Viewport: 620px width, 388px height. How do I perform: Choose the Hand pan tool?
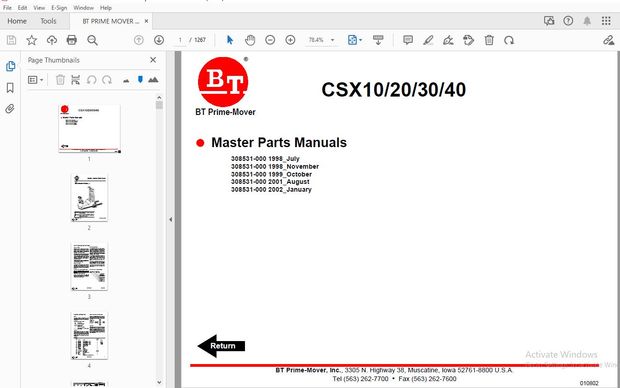[x=250, y=40]
